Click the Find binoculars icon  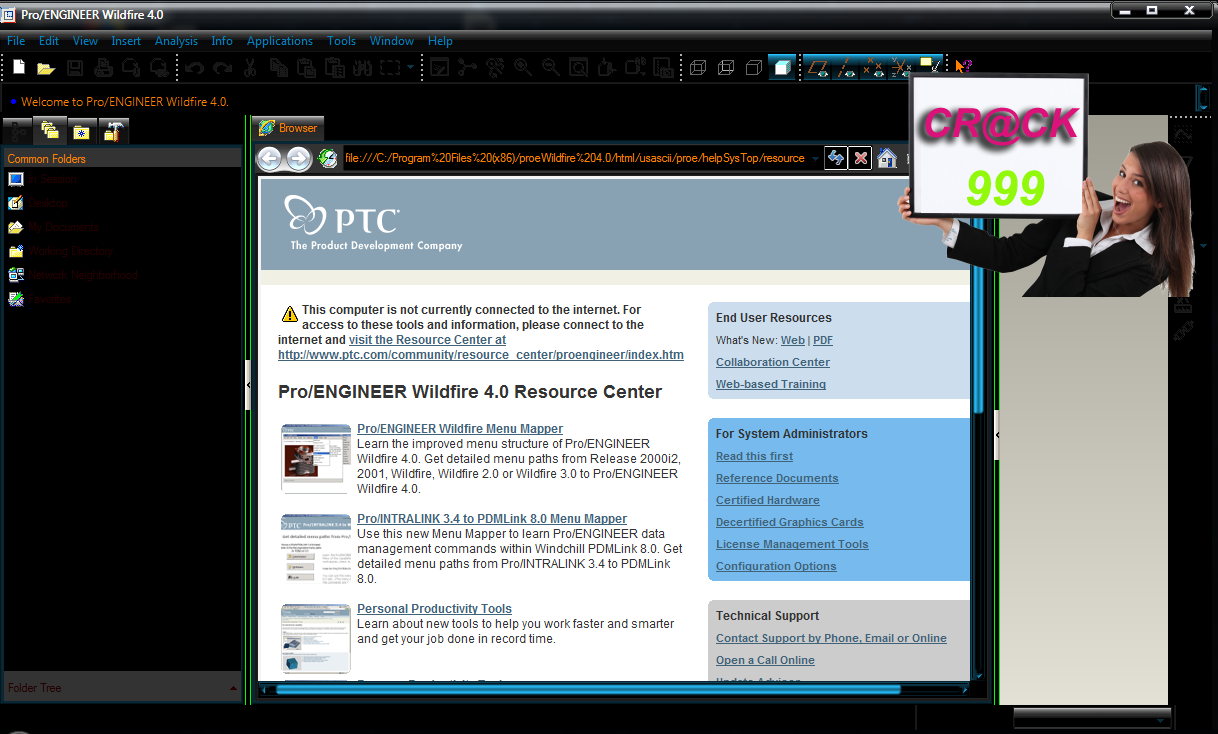click(362, 68)
